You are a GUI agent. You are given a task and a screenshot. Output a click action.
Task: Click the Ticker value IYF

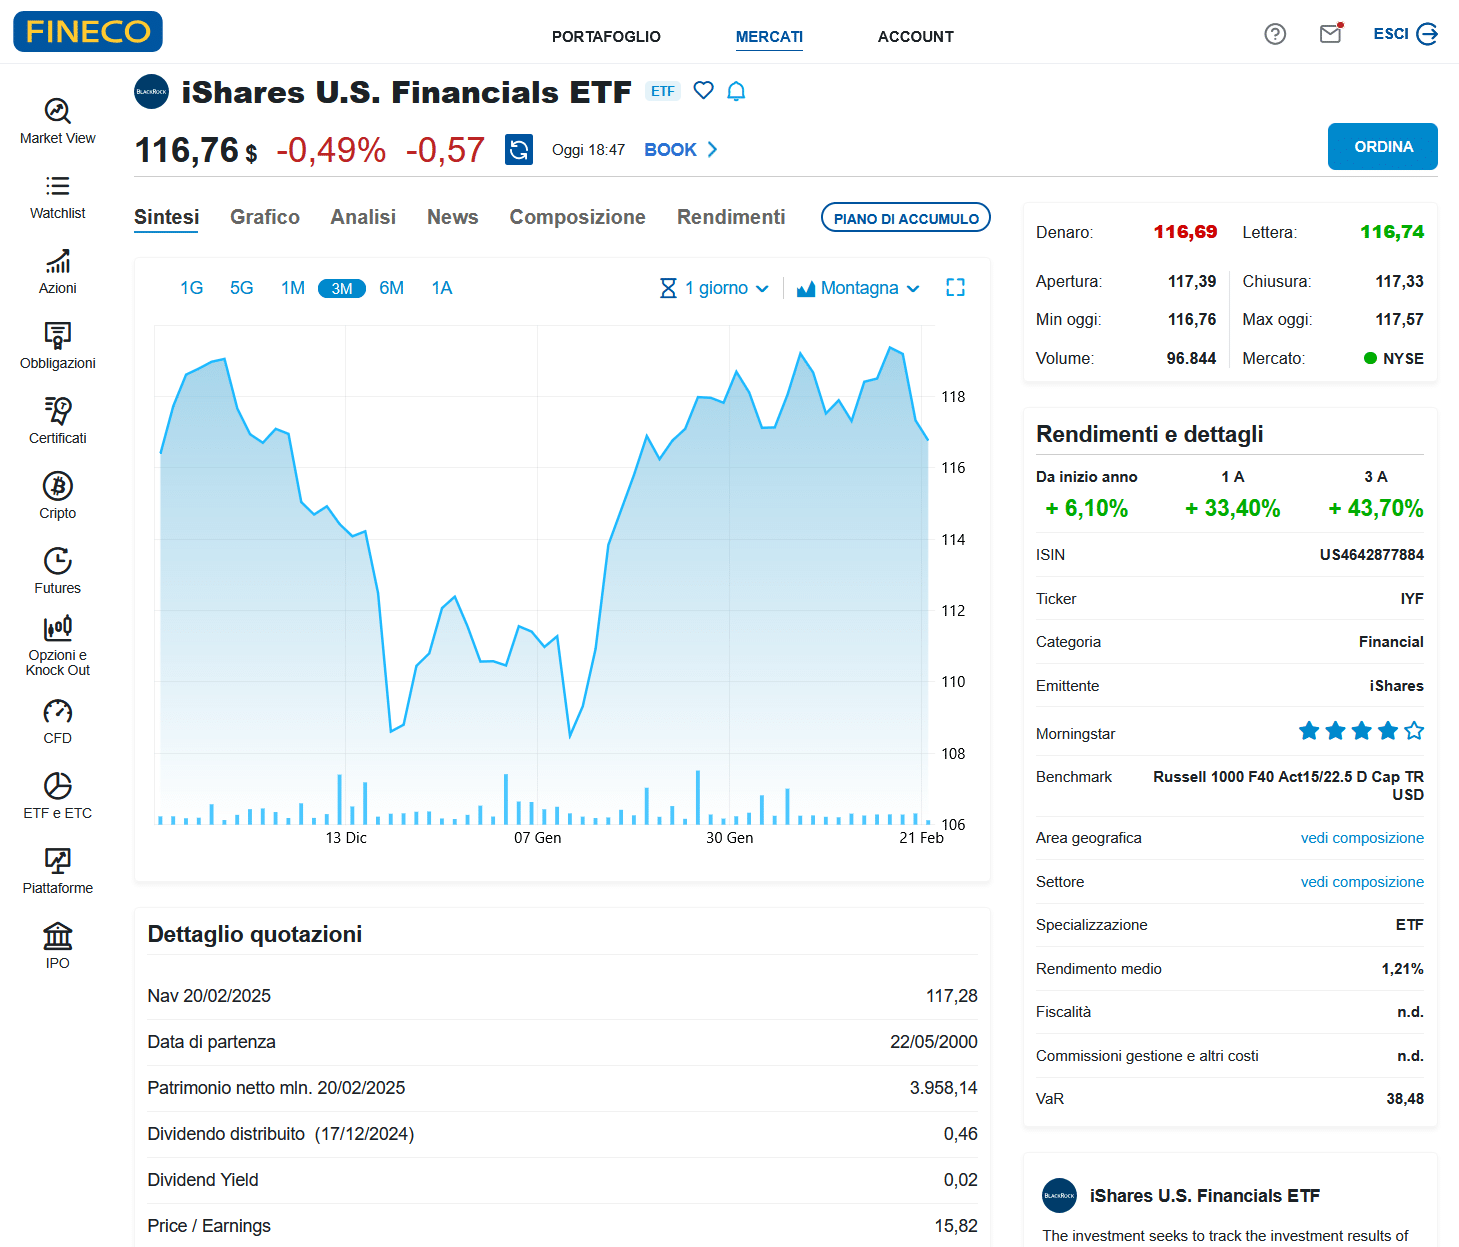tap(1412, 599)
